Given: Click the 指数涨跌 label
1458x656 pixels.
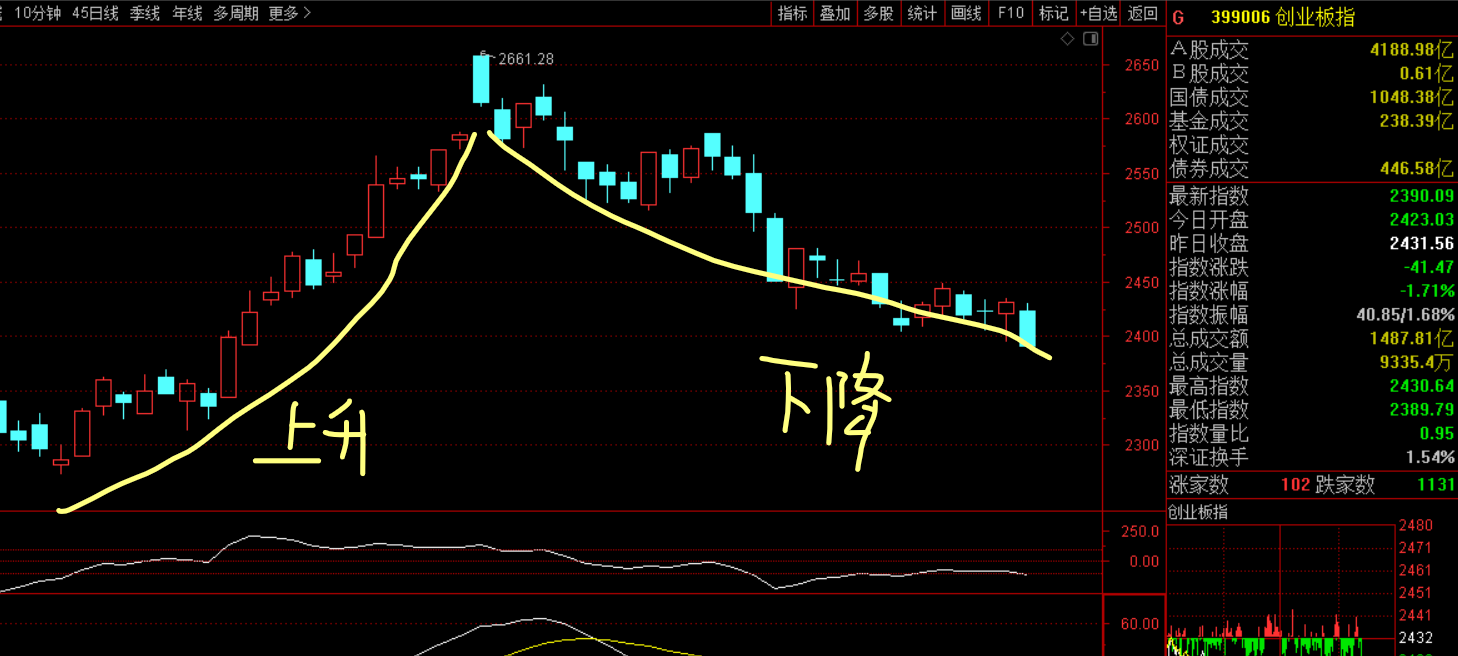Looking at the screenshot, I should coord(1209,267).
